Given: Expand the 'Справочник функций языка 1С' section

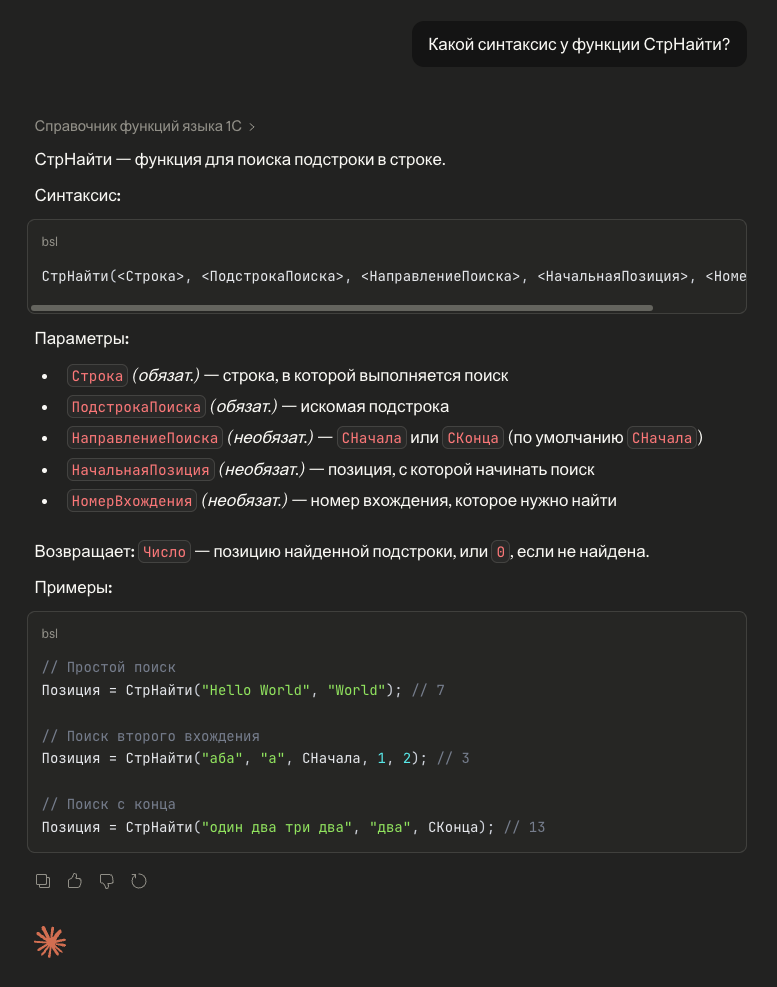Looking at the screenshot, I should pyautogui.click(x=145, y=126).
